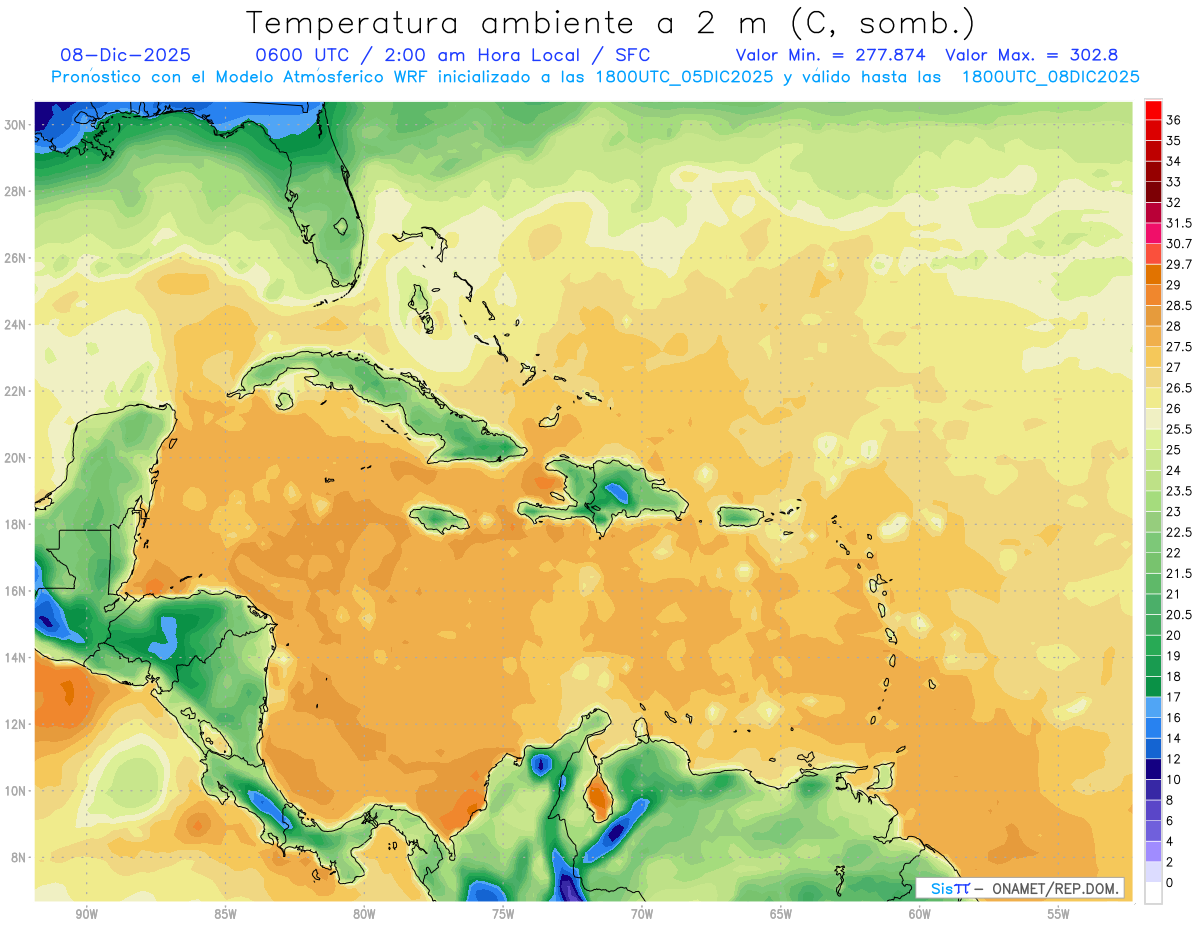Click the '90W' longitude label
The image size is (1200, 927).
pos(87,915)
